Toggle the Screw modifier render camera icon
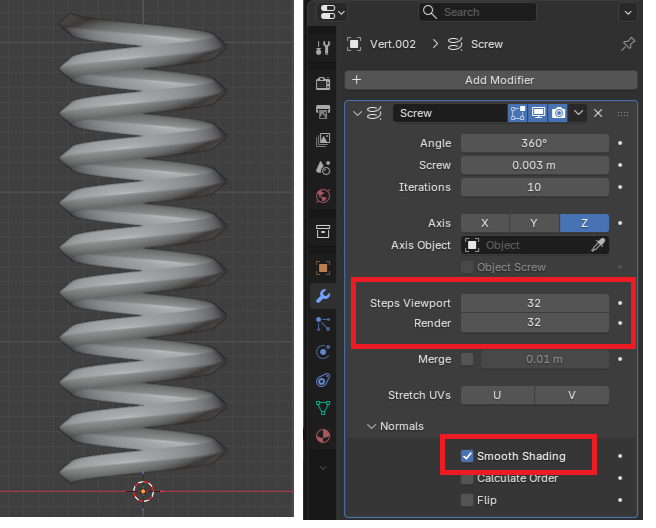656x528 pixels. [559, 113]
